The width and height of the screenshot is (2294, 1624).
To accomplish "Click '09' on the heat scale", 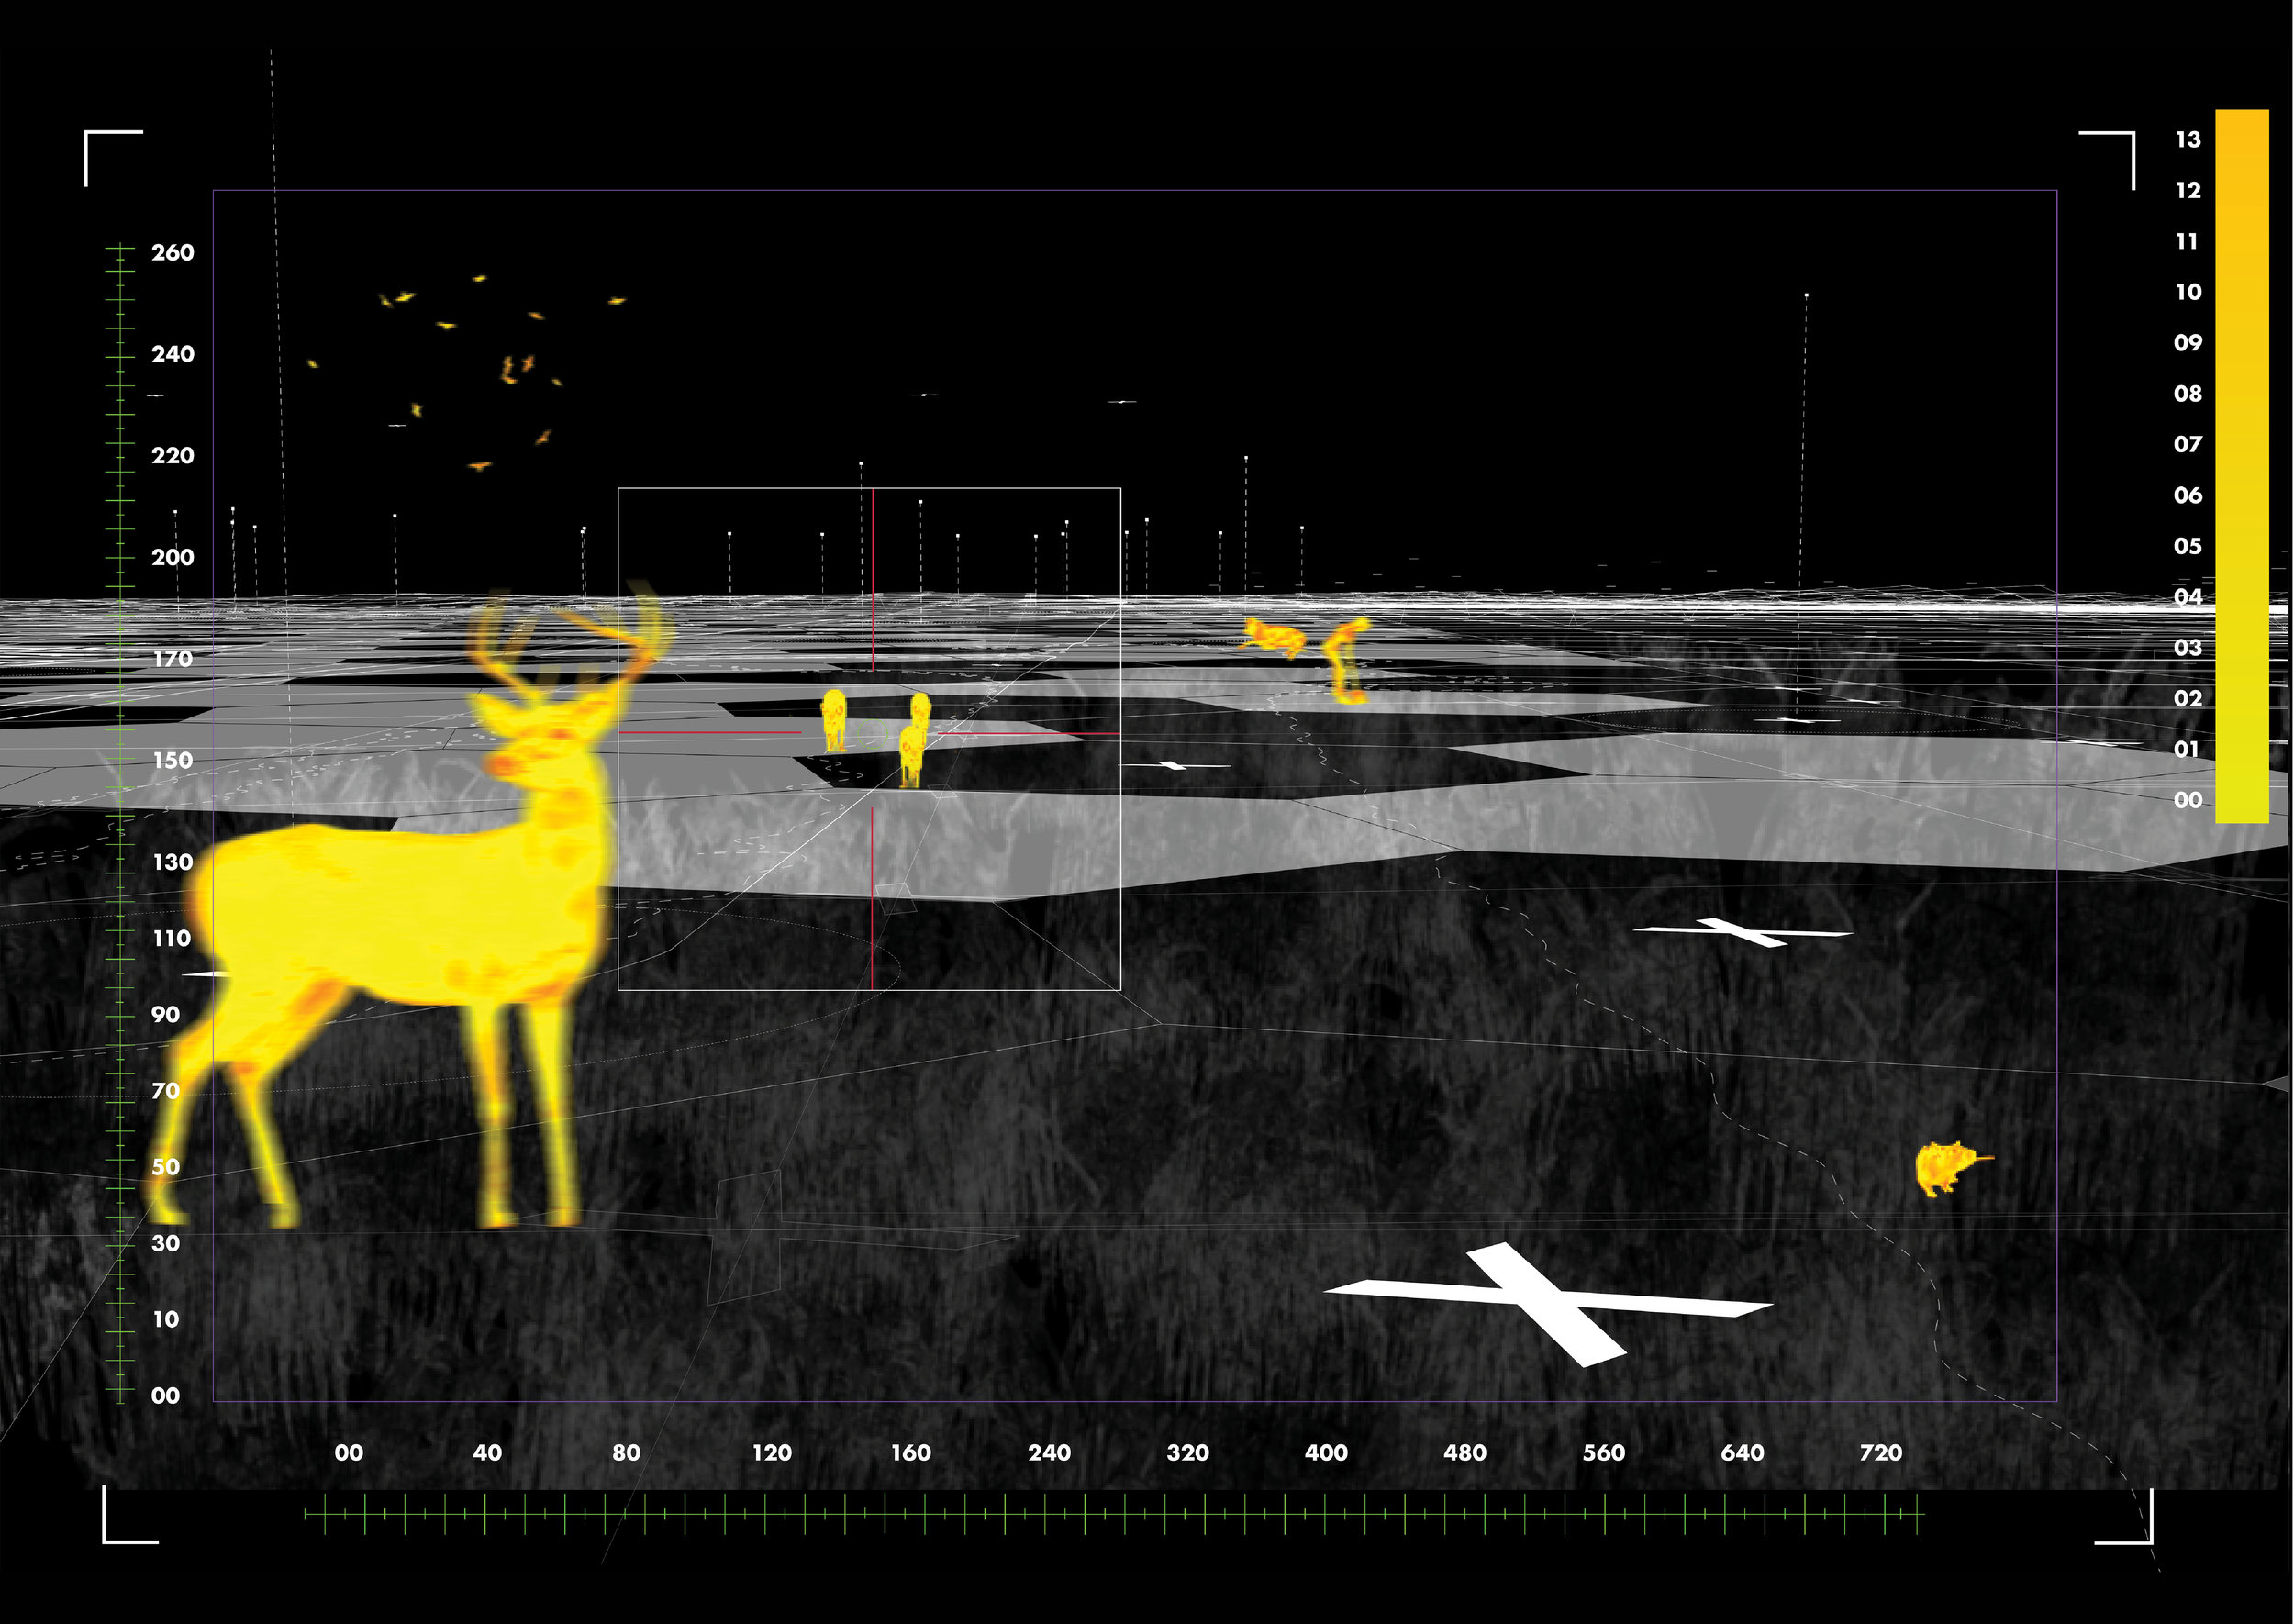I will 2188,343.
